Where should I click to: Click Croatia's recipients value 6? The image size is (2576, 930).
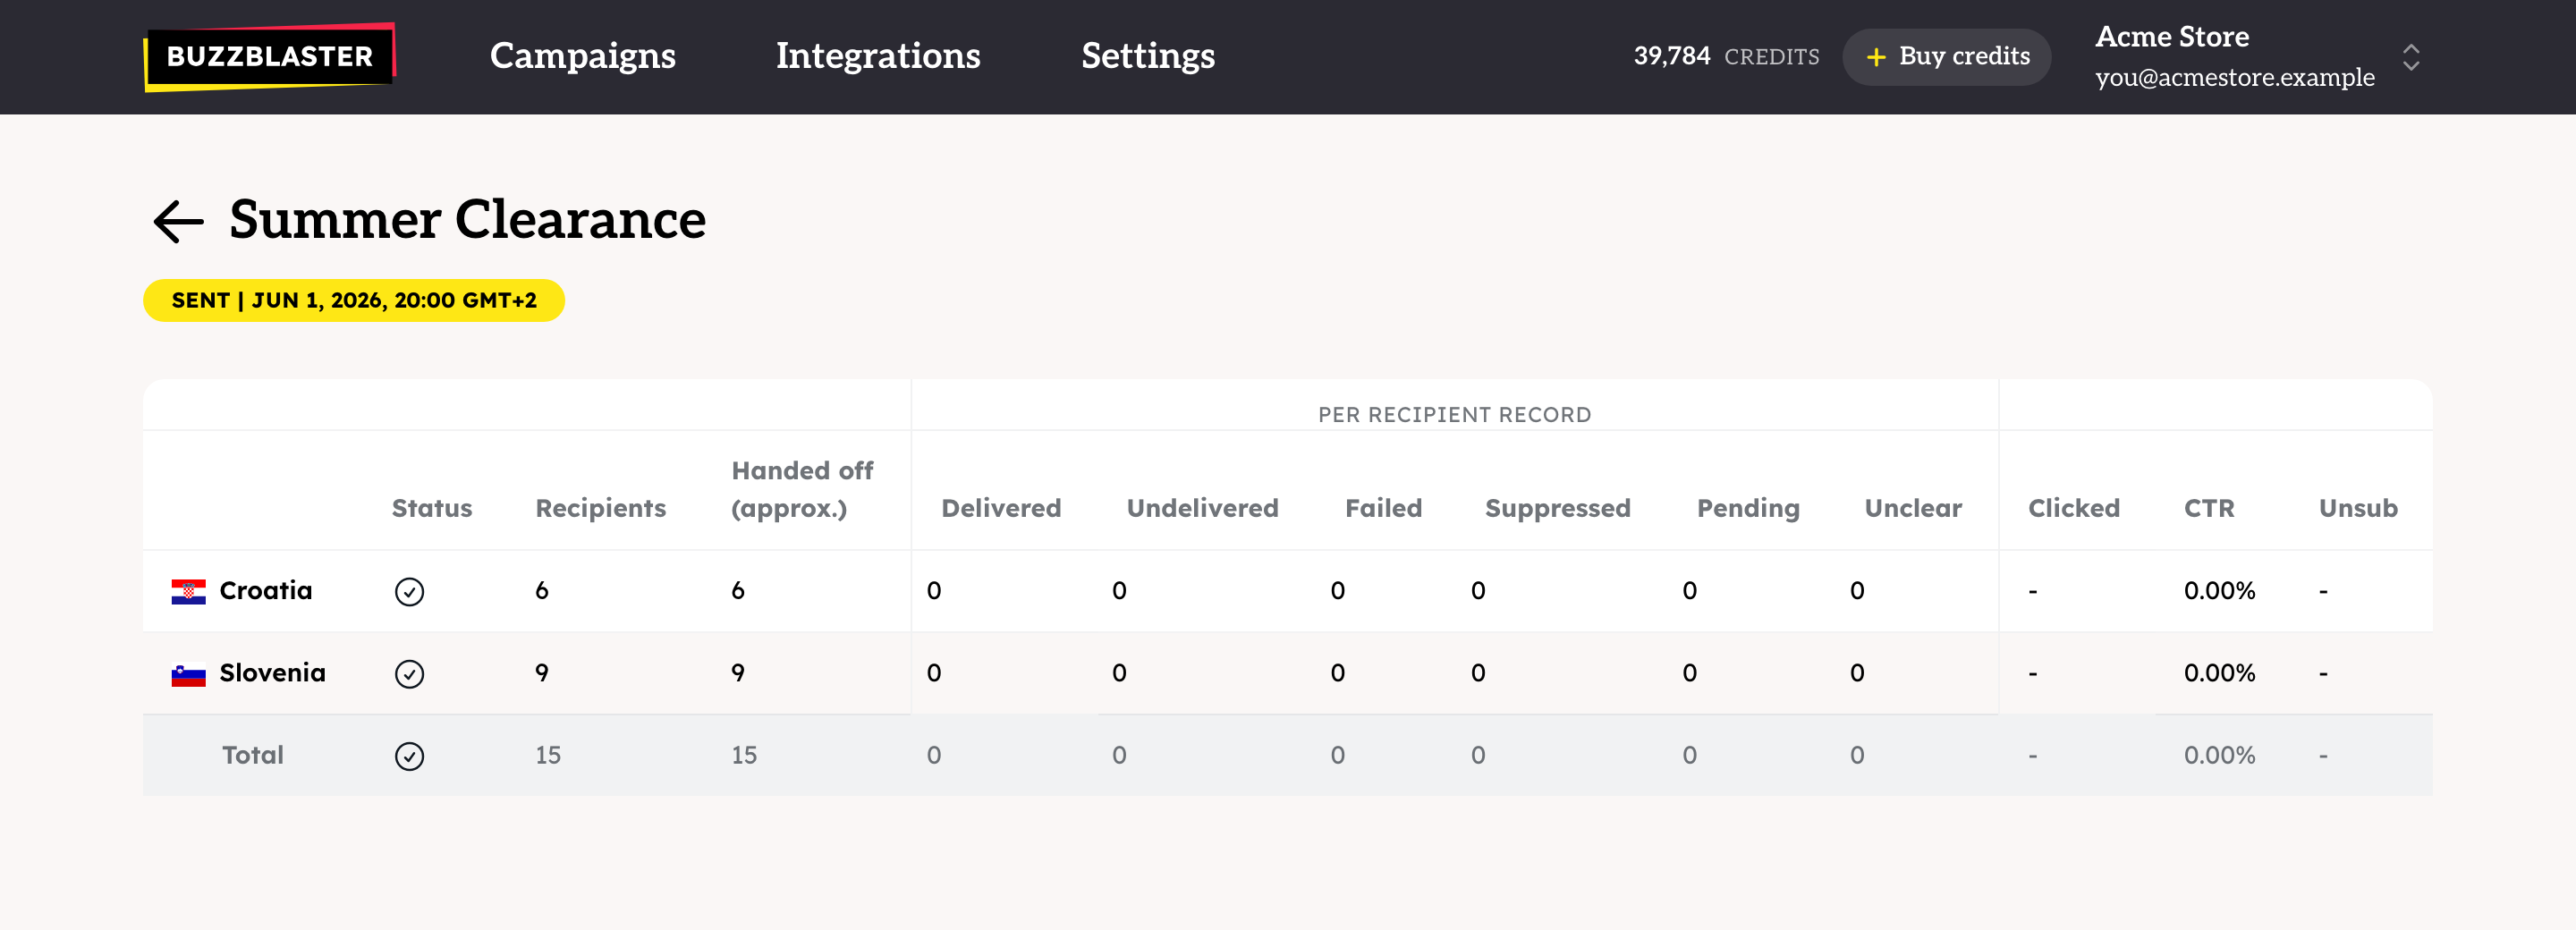click(542, 590)
